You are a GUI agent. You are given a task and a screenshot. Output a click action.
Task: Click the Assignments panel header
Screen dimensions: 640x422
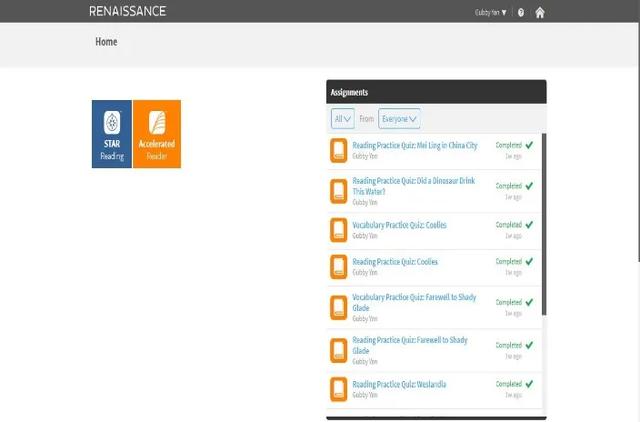436,92
